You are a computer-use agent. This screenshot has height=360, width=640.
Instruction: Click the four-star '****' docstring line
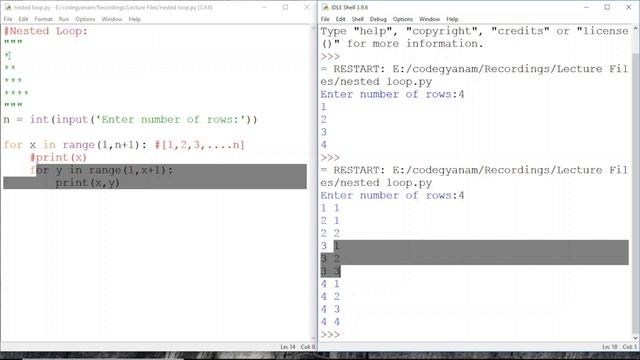pos(16,93)
